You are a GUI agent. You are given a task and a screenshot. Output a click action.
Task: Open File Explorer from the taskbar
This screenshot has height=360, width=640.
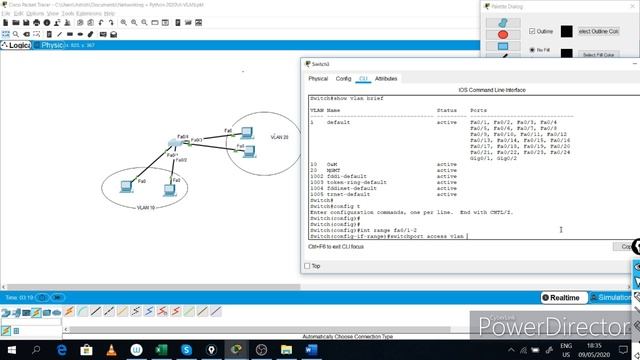286,350
